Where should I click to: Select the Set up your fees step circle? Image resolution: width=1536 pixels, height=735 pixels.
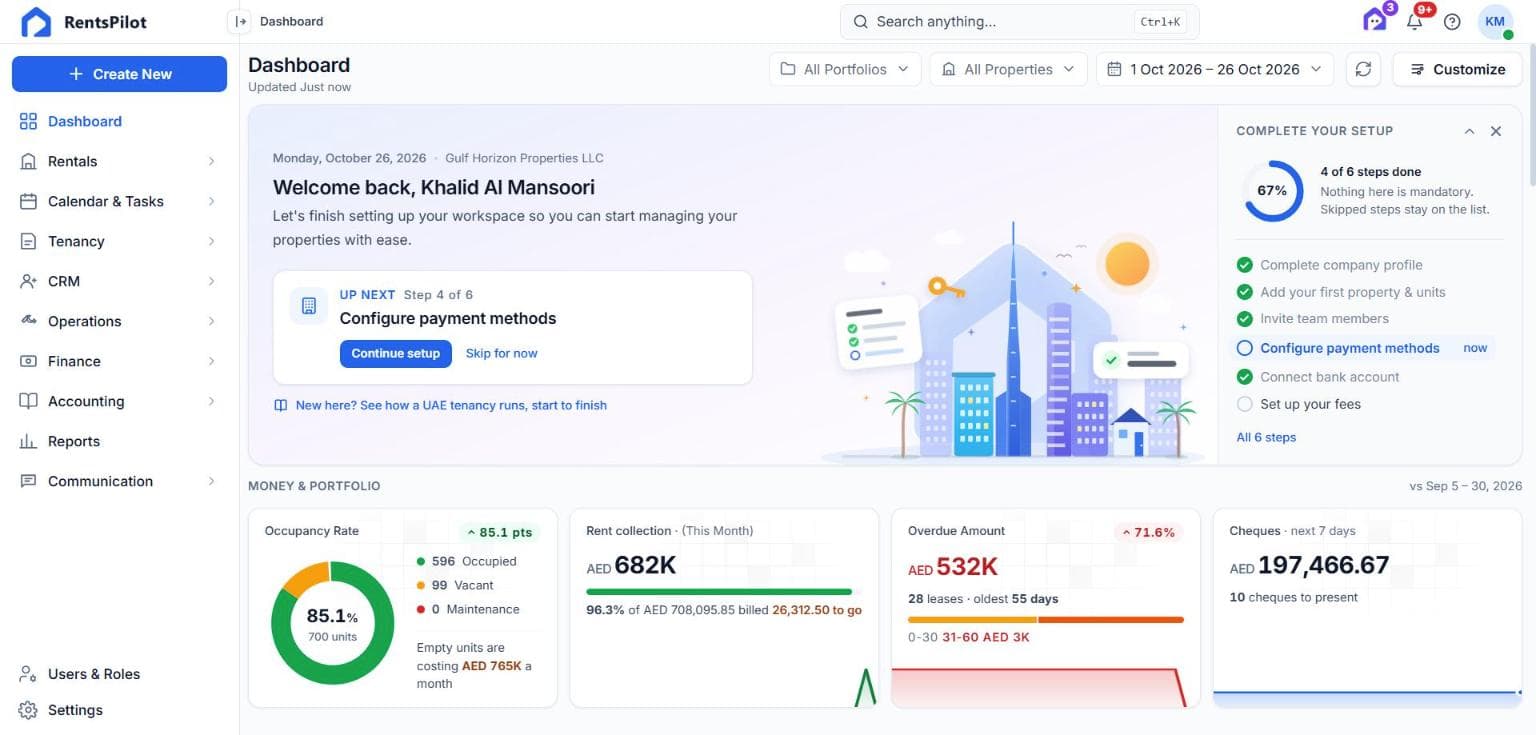pos(1245,404)
